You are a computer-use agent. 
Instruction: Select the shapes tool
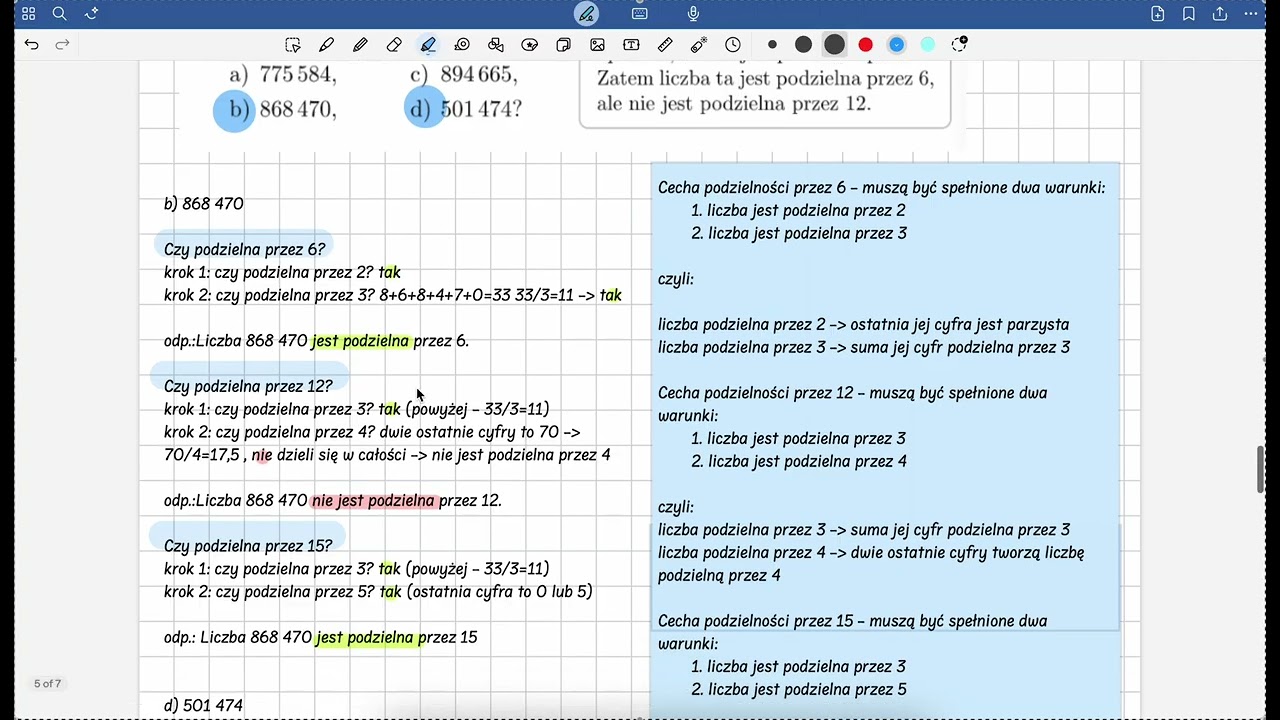[x=496, y=45]
